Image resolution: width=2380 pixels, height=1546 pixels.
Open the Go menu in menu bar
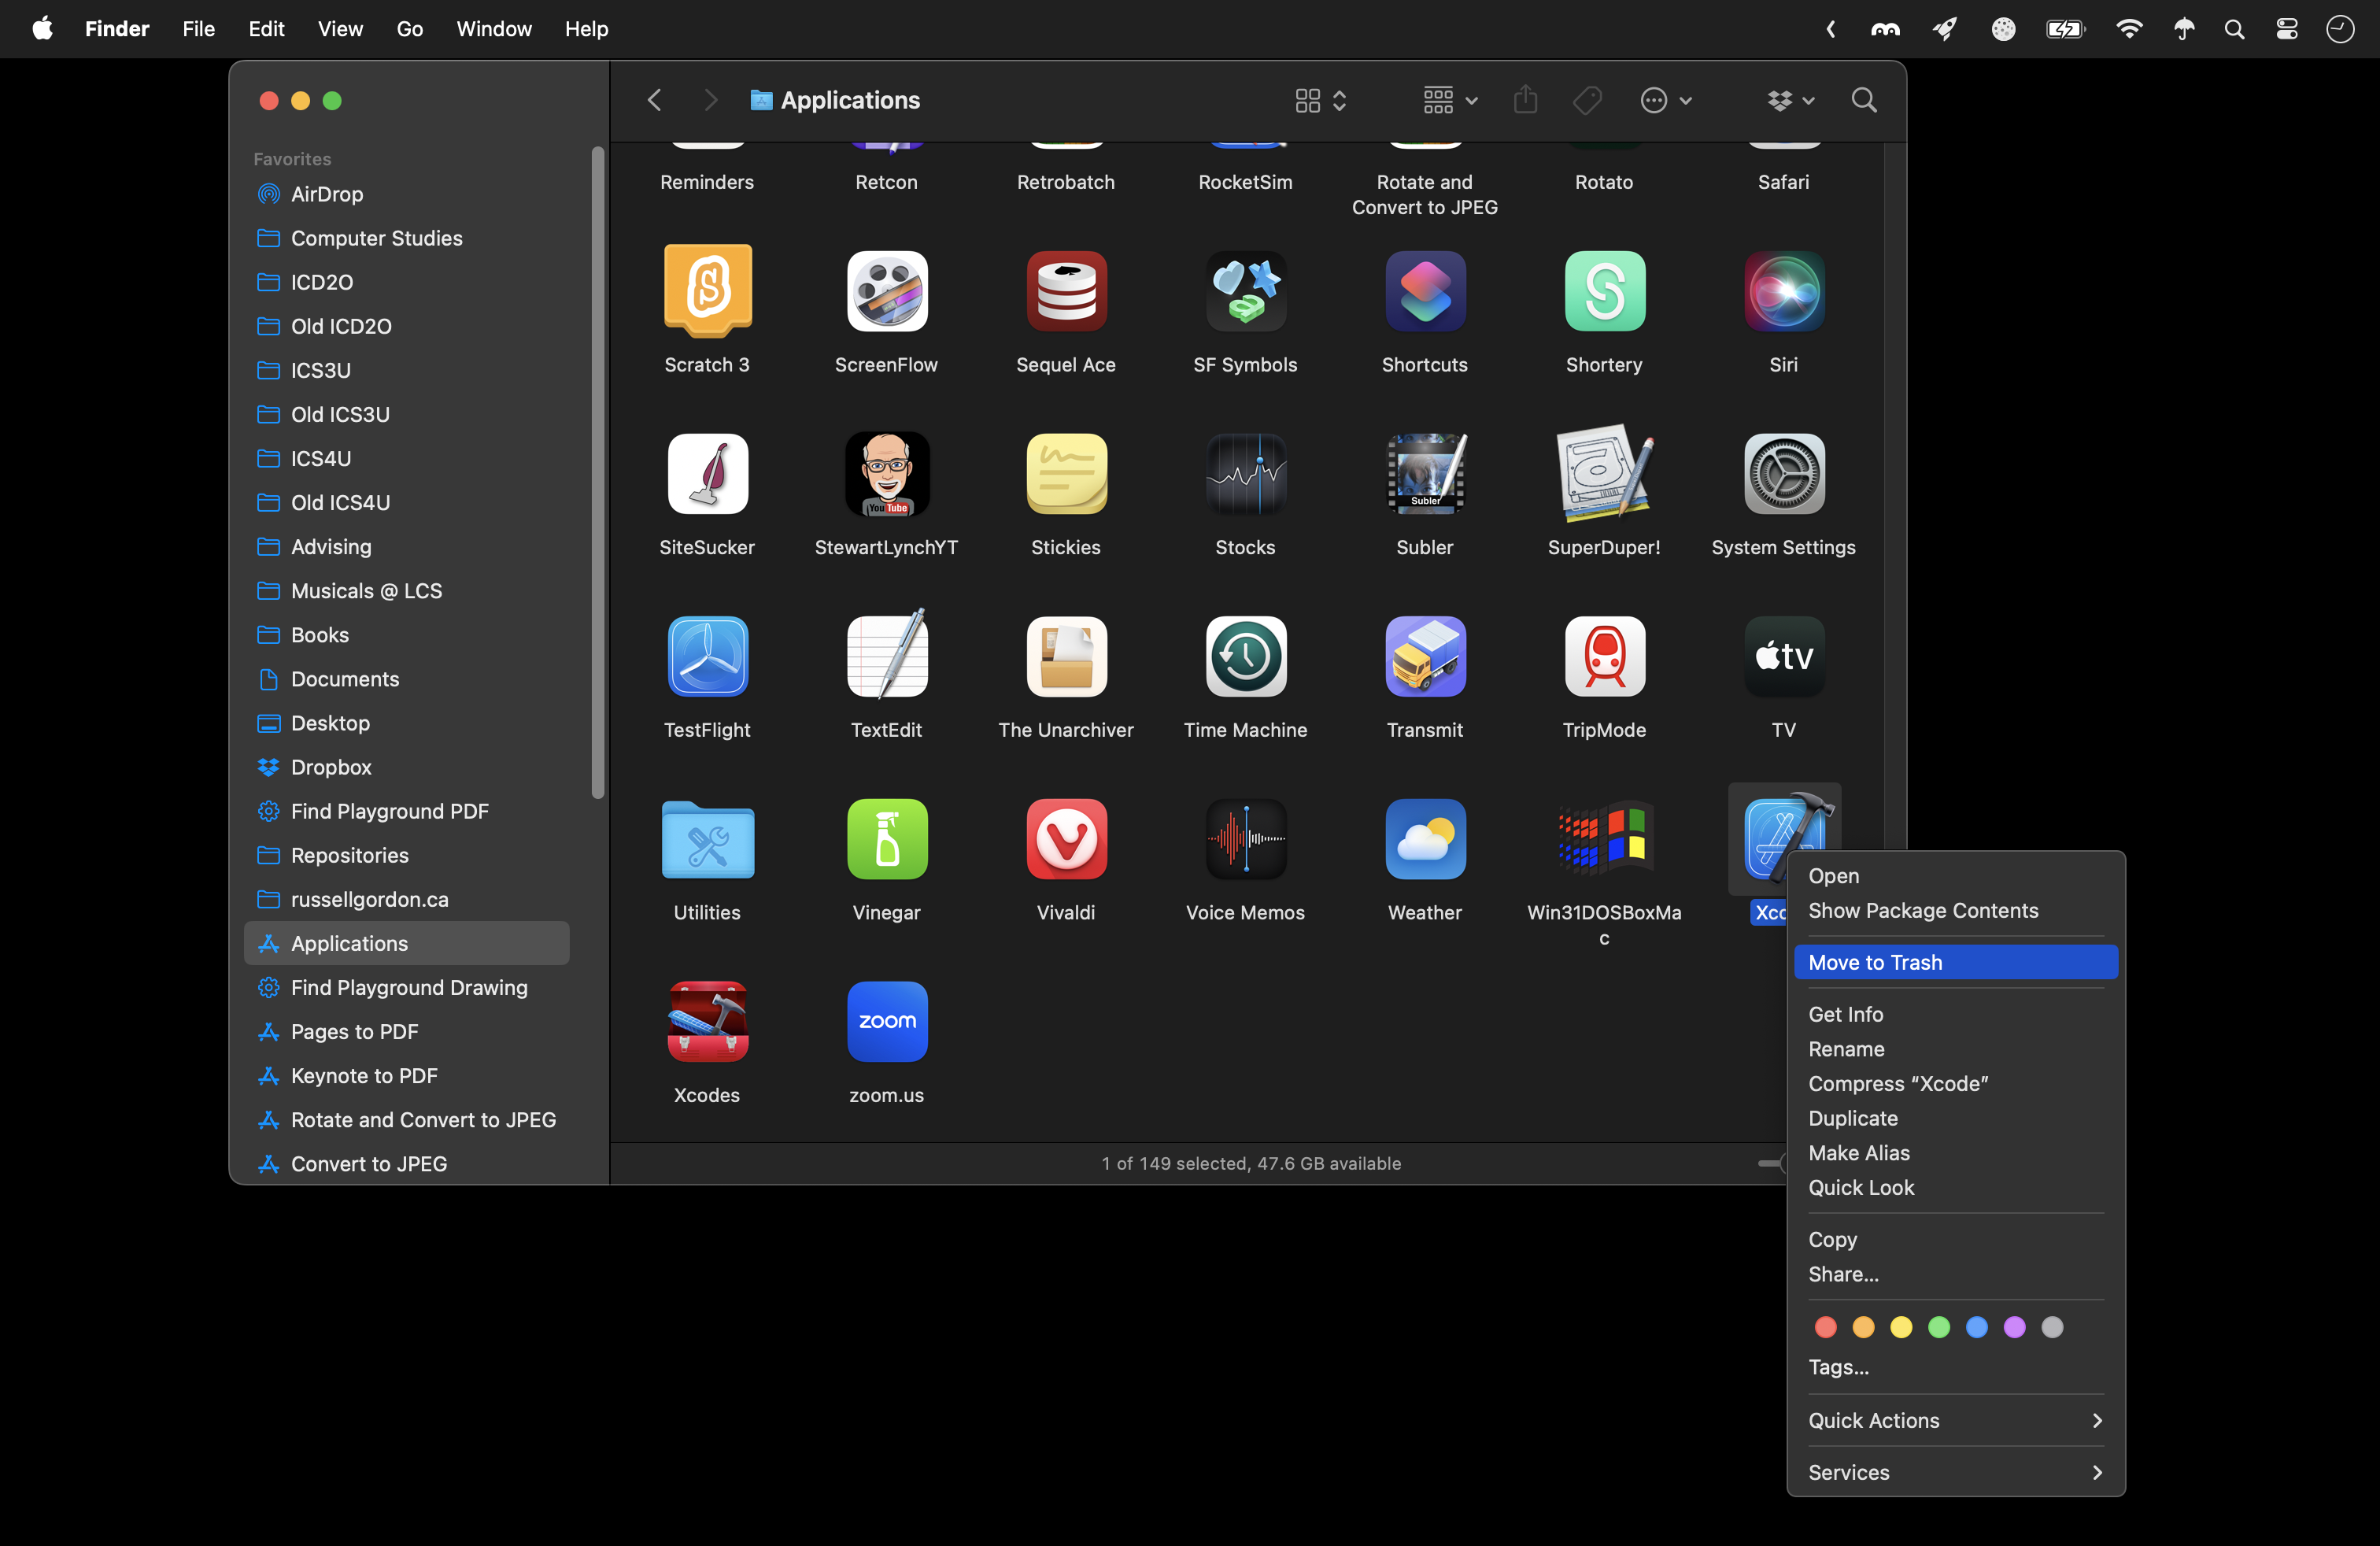[409, 29]
